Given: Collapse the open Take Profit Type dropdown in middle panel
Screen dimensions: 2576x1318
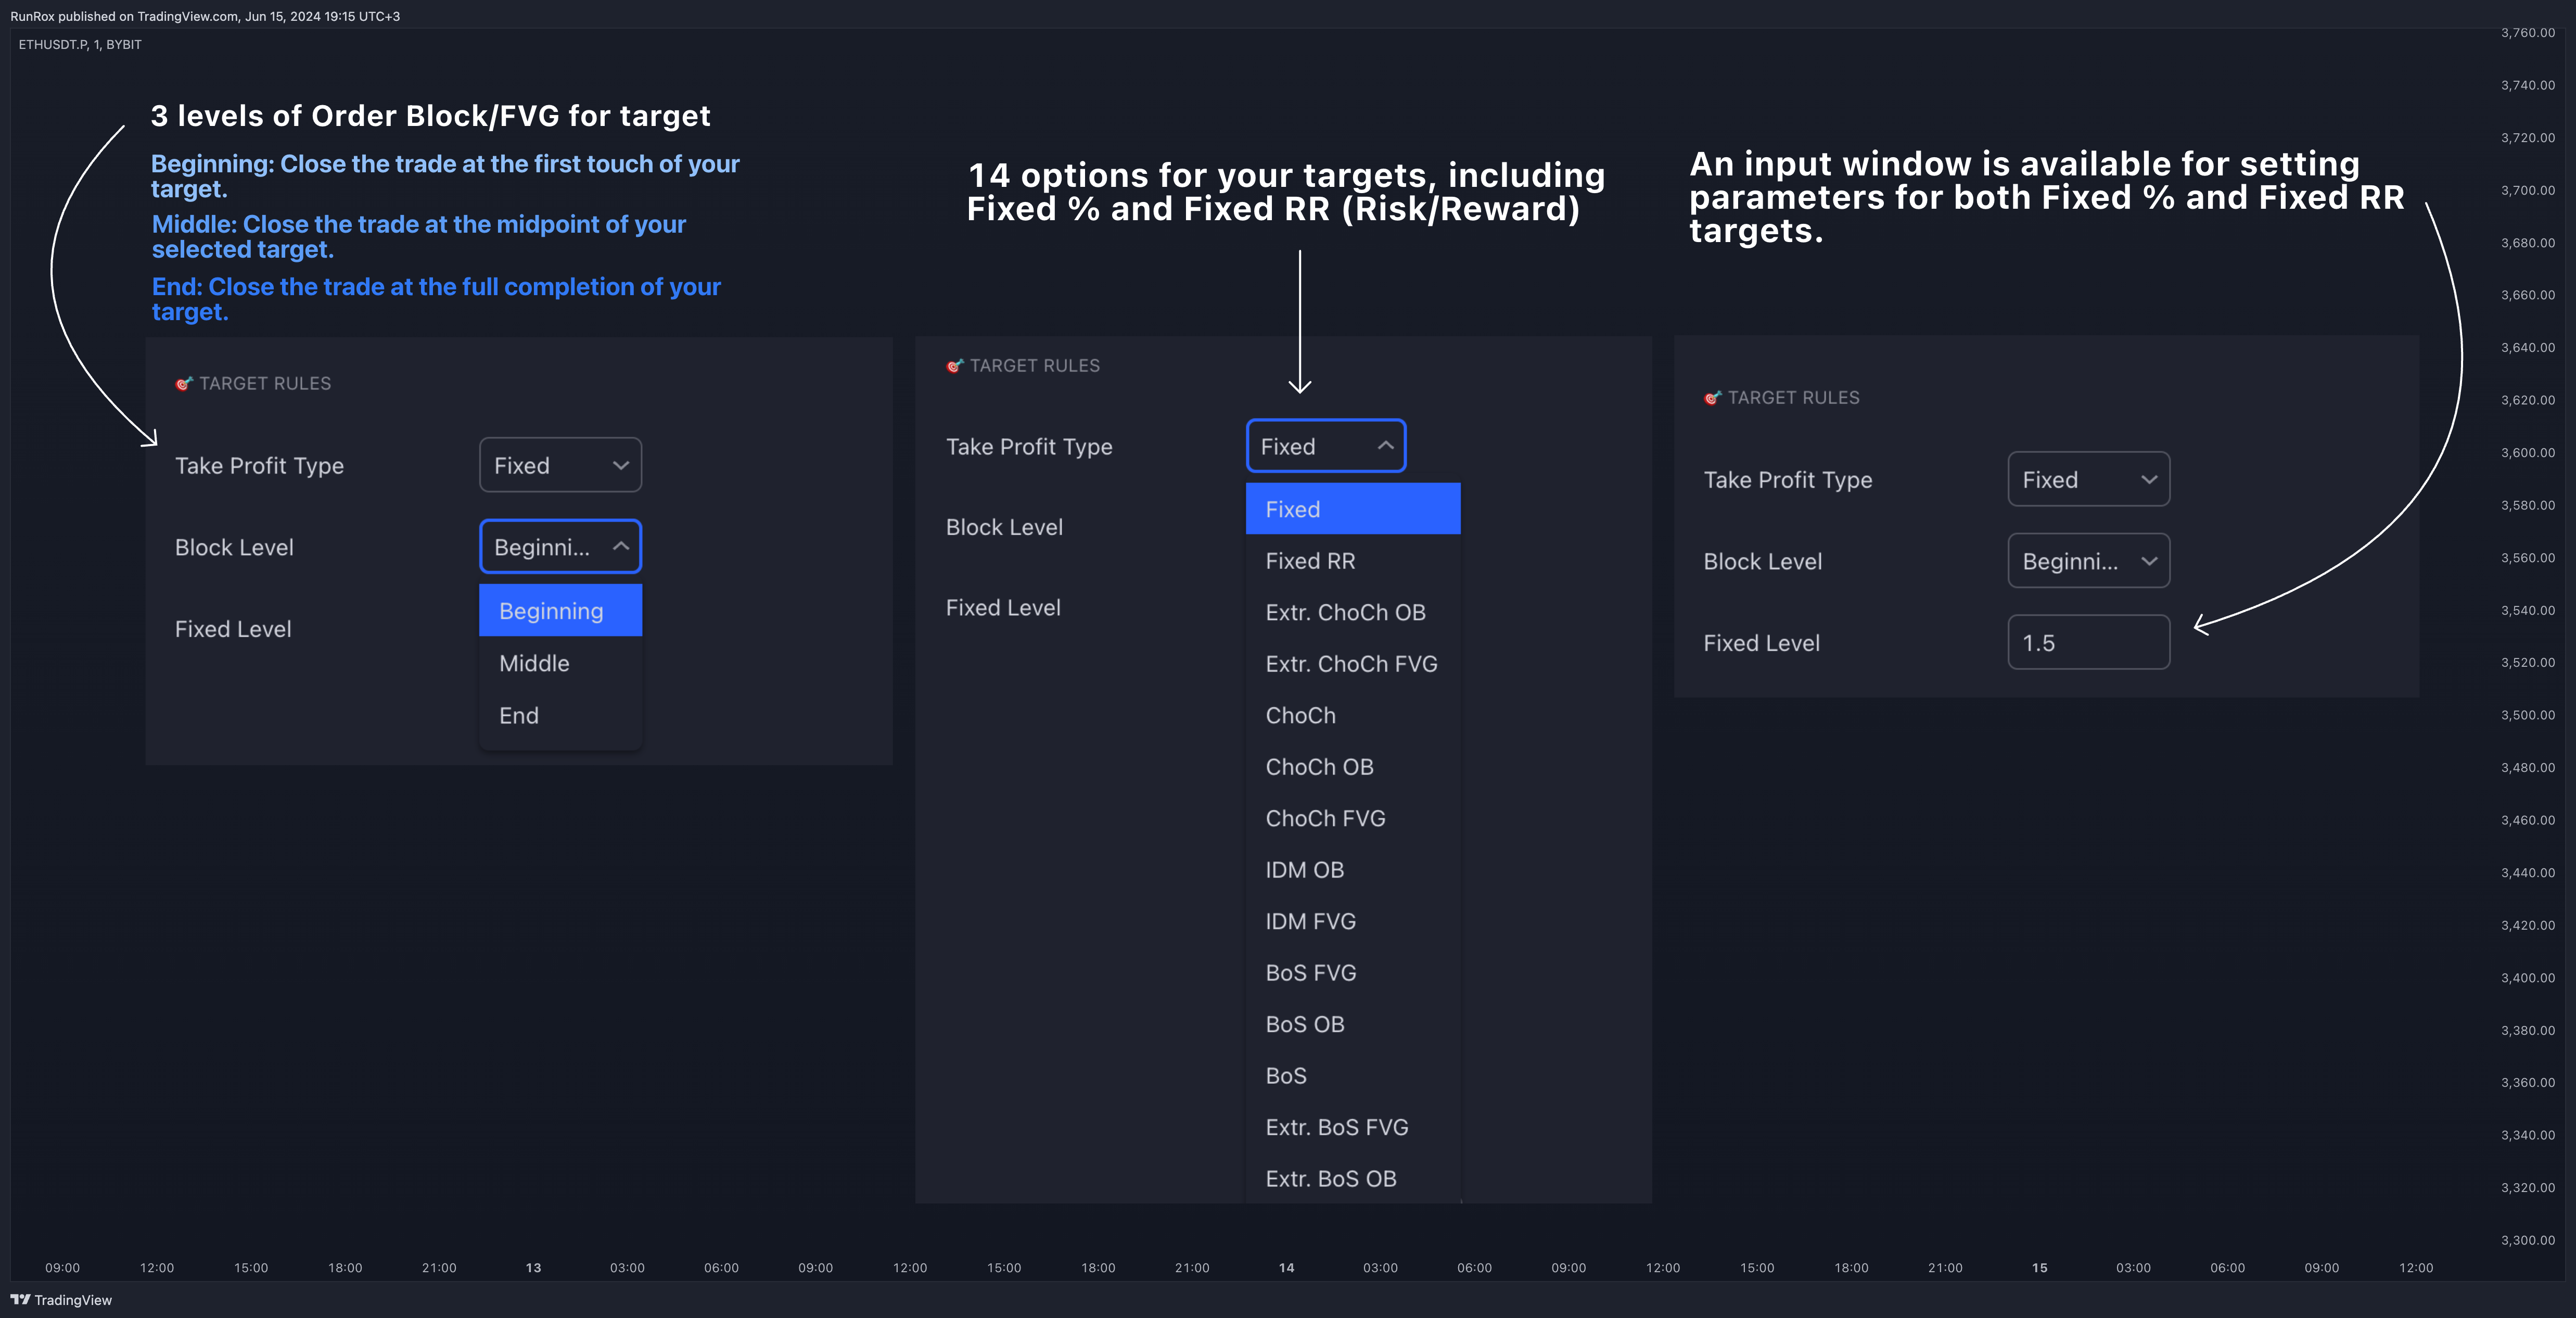Looking at the screenshot, I should tap(1326, 446).
